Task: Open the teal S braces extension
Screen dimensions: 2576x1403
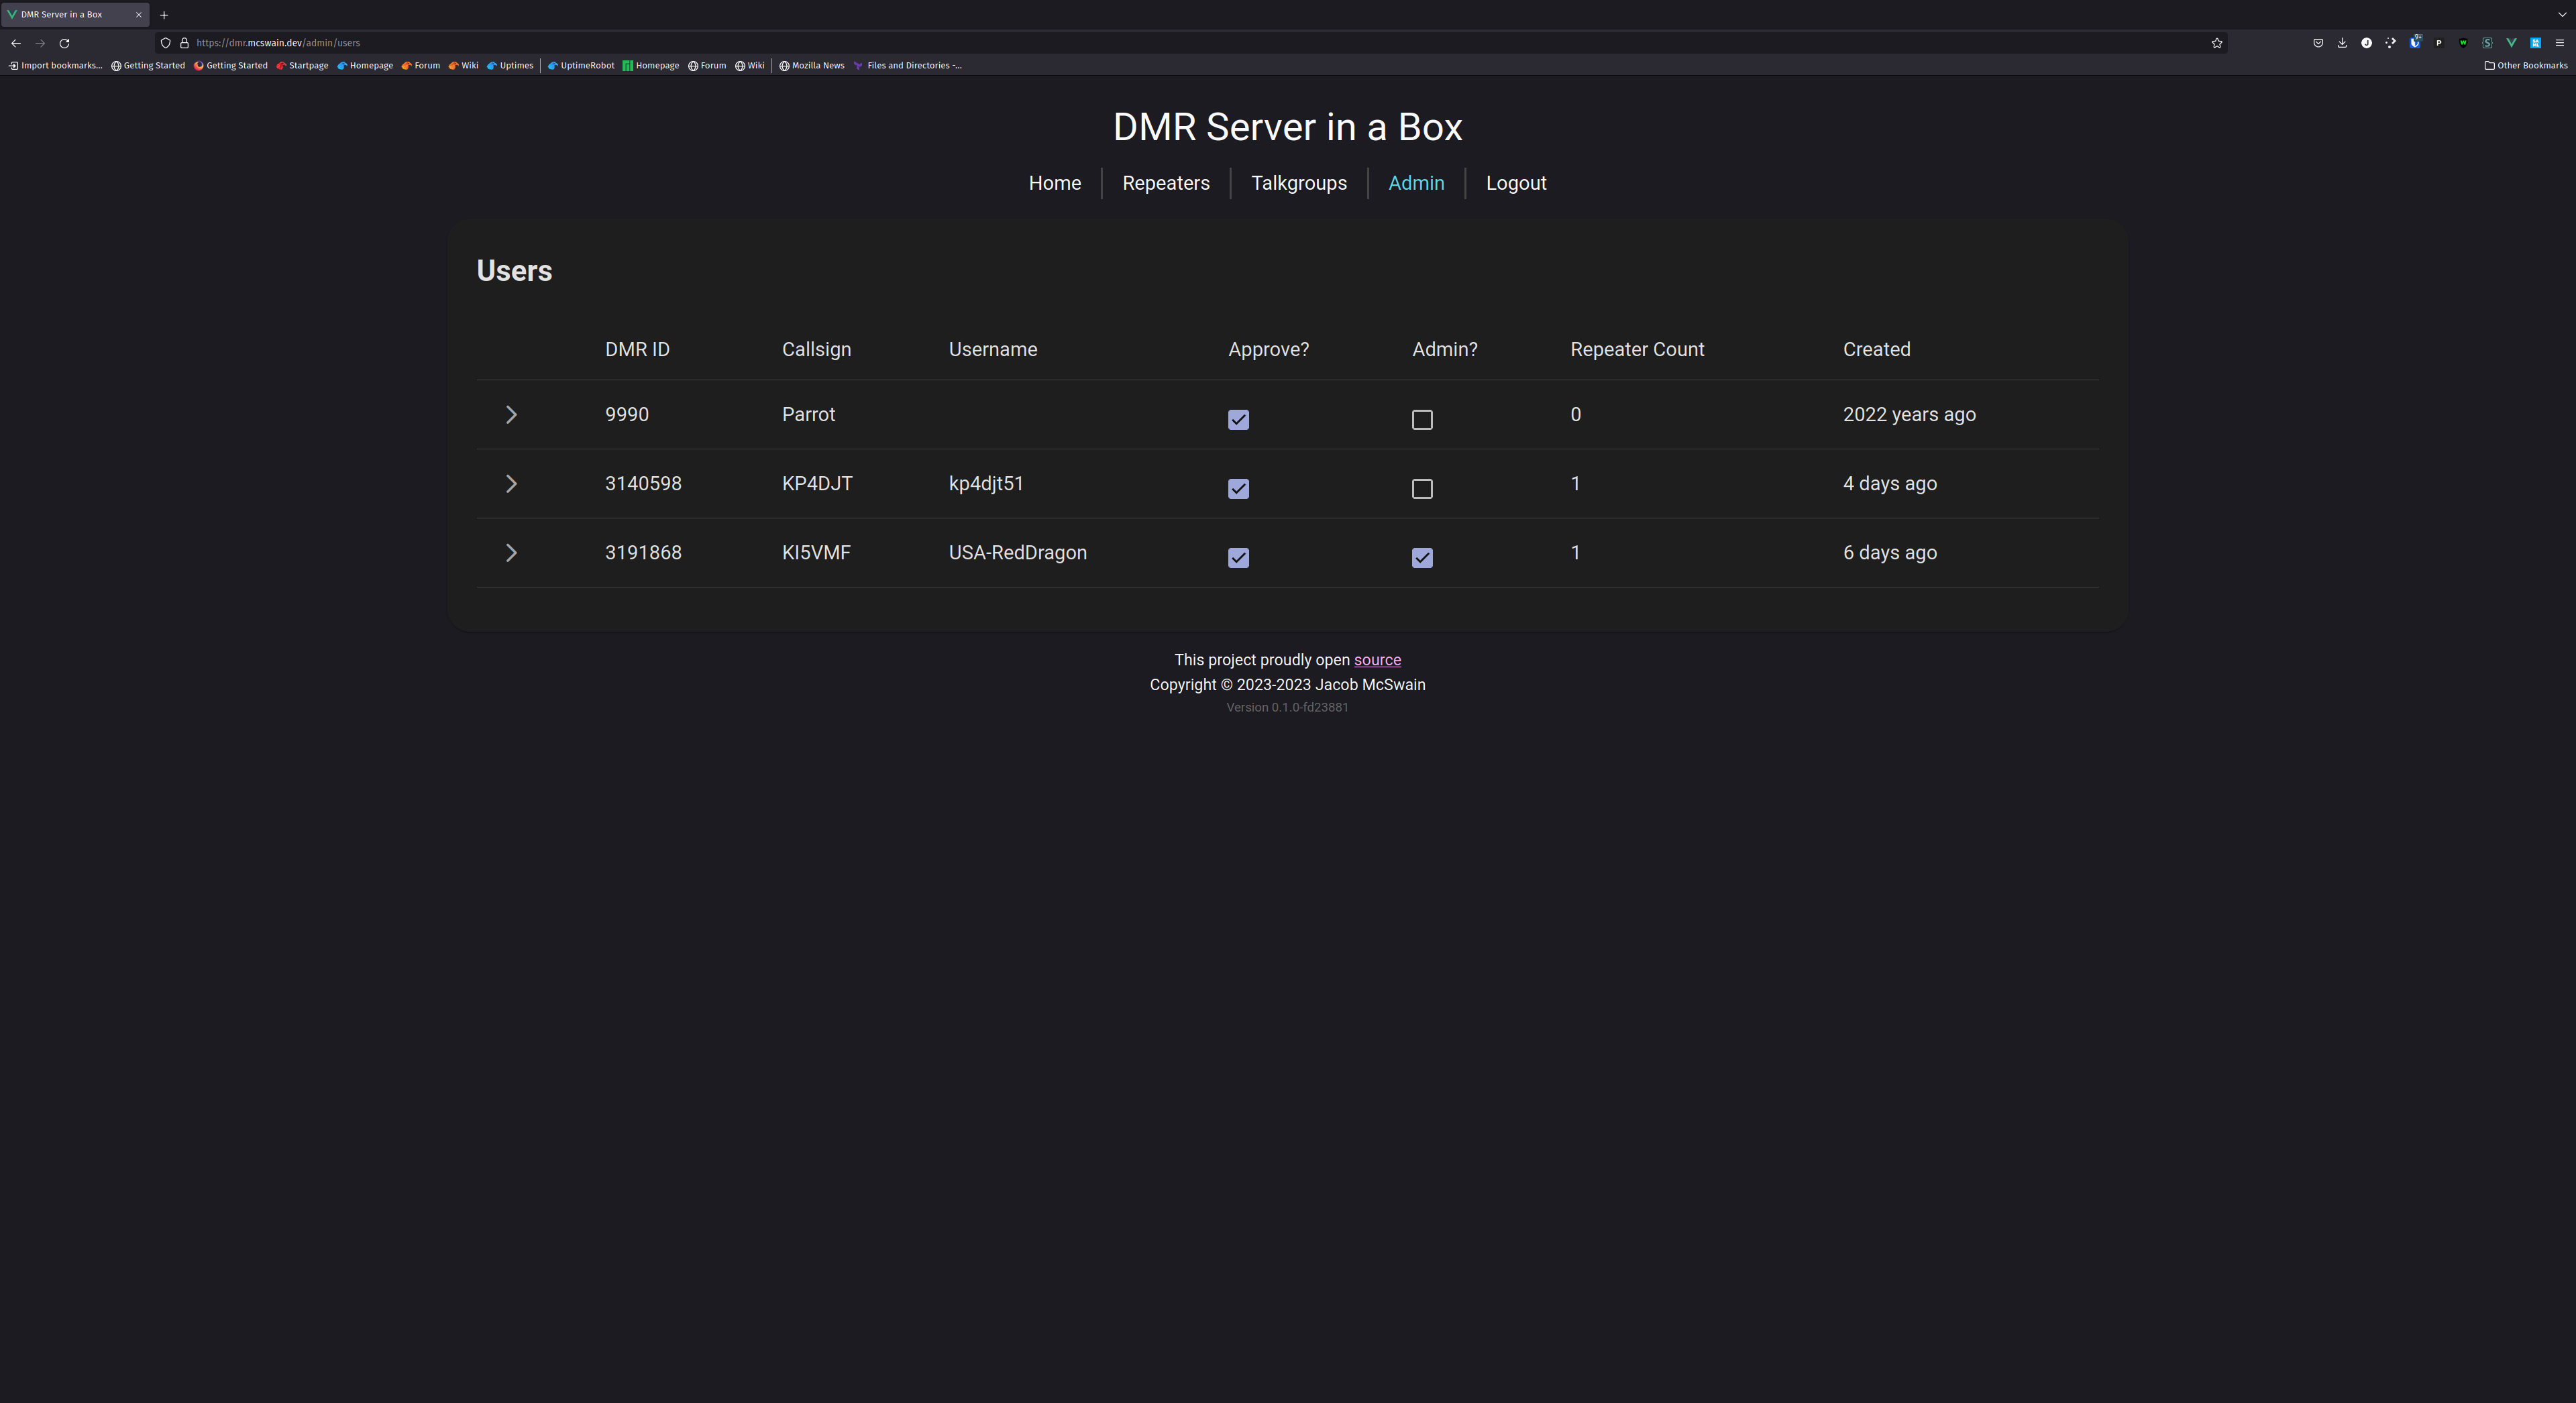Action: (2487, 43)
